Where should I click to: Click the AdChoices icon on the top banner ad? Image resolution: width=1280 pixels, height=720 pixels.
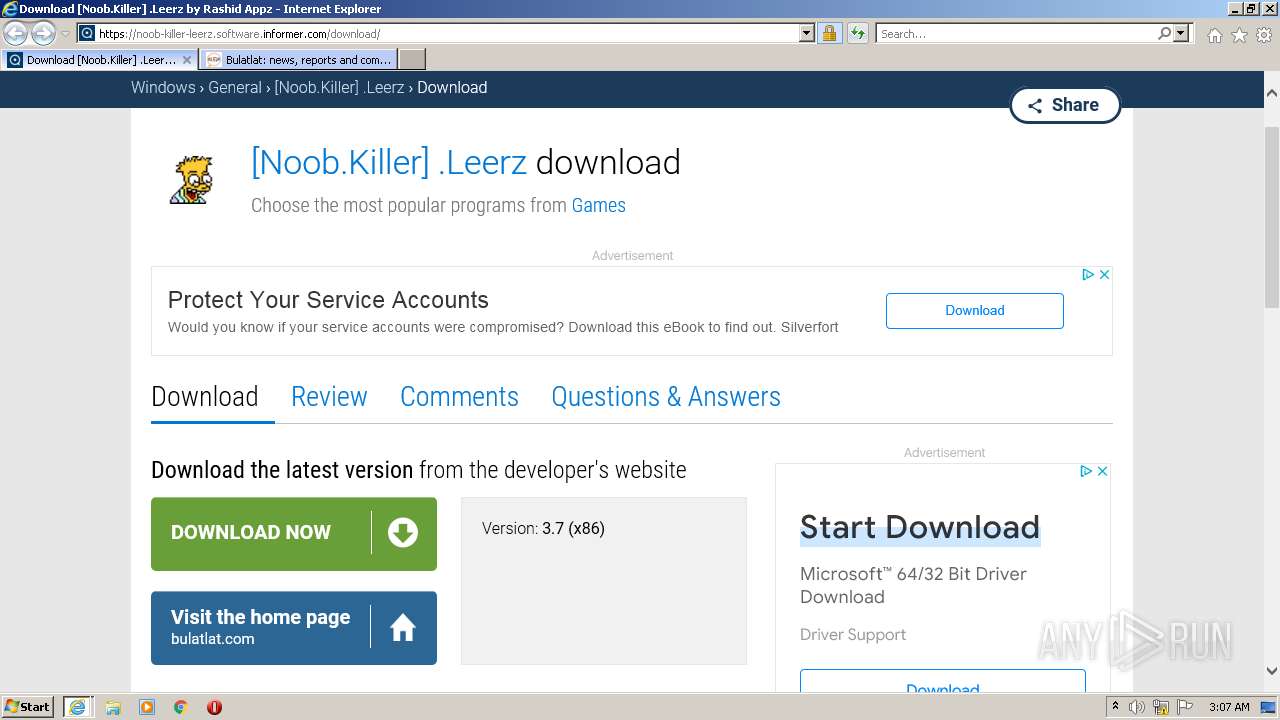click(x=1088, y=274)
